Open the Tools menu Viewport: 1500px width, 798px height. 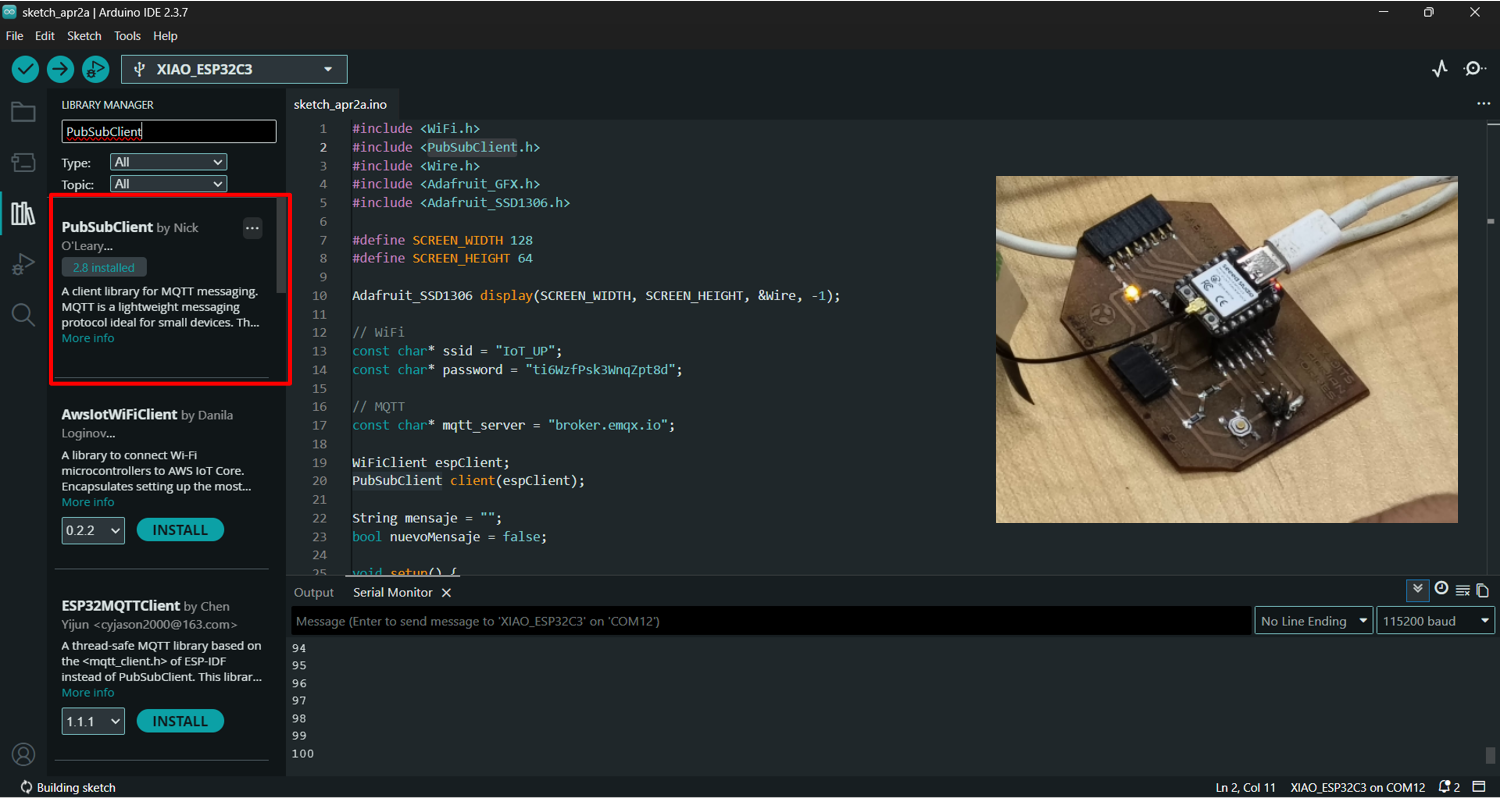point(127,36)
